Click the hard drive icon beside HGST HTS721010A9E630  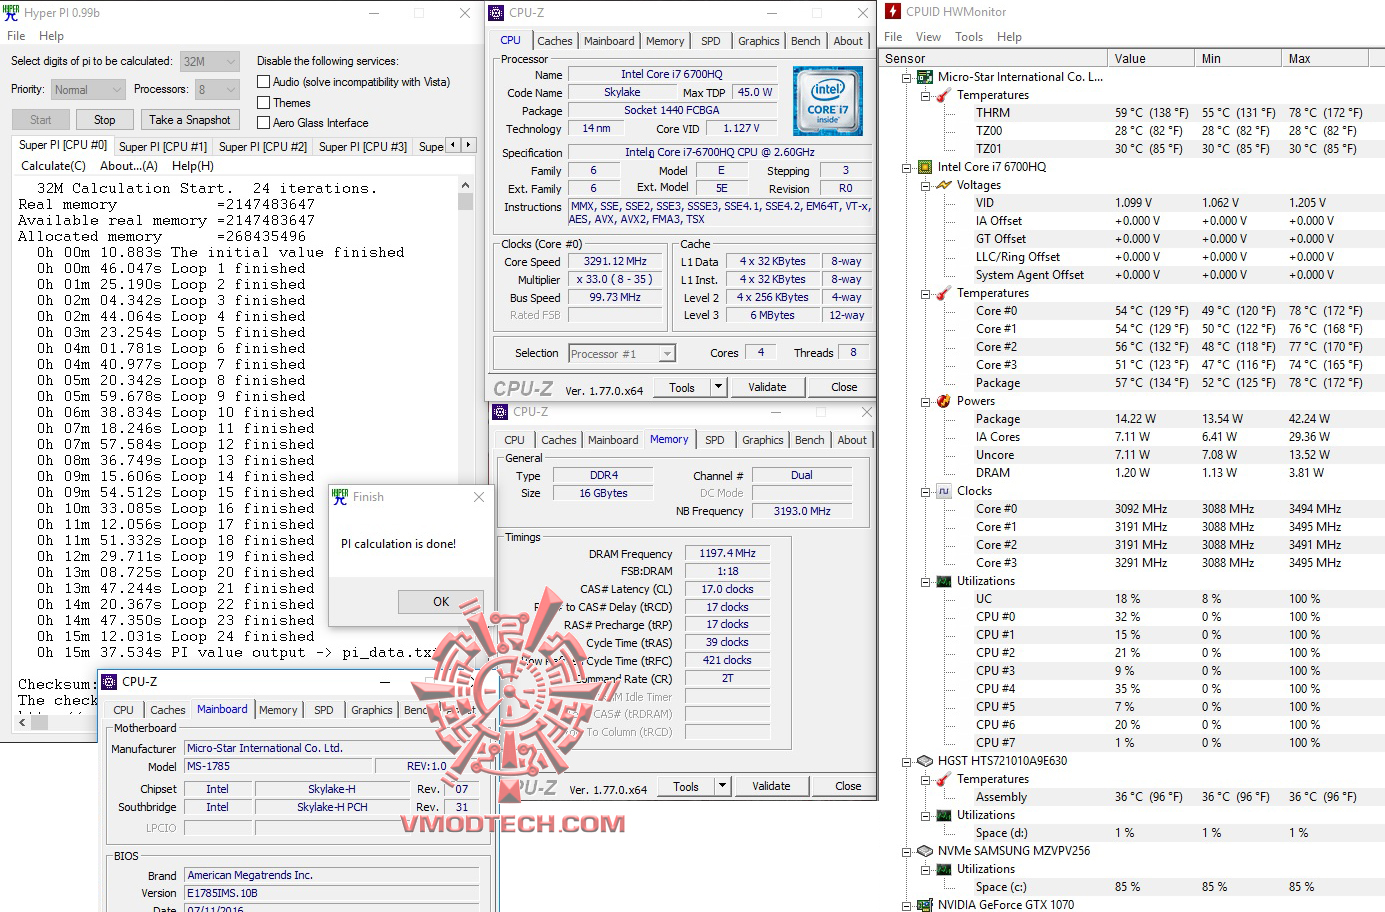click(x=925, y=761)
